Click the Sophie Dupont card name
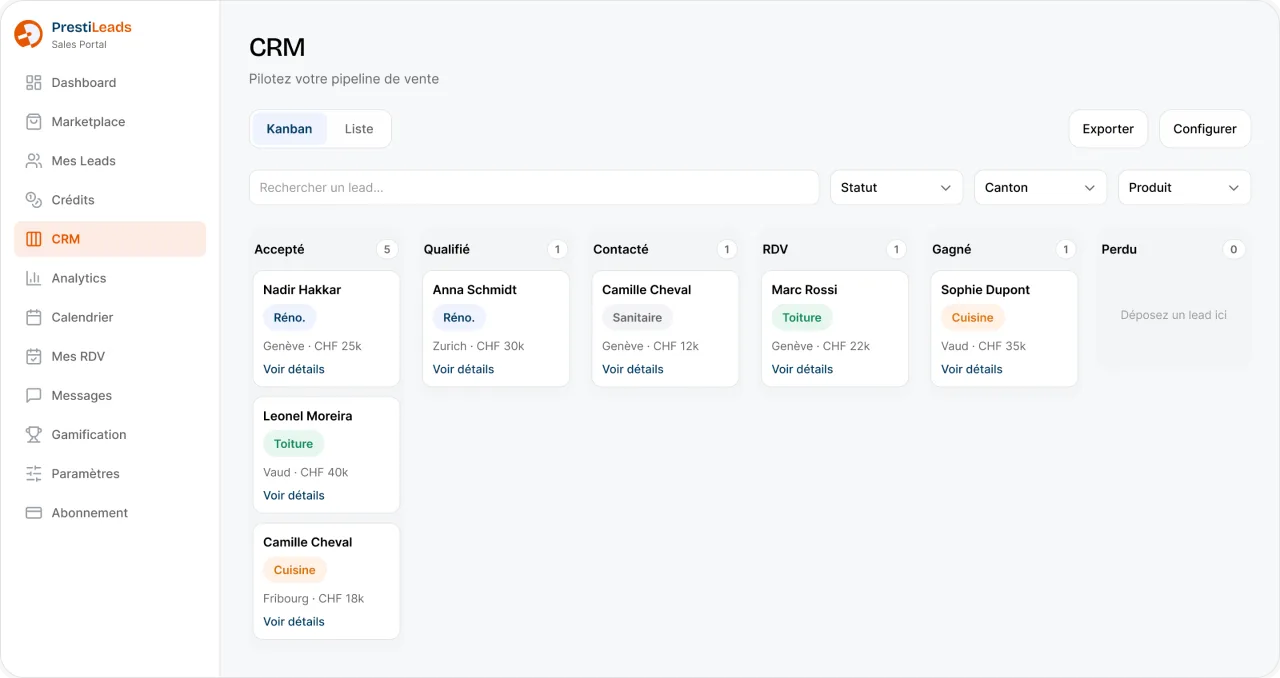Image resolution: width=1280 pixels, height=678 pixels. coord(985,290)
